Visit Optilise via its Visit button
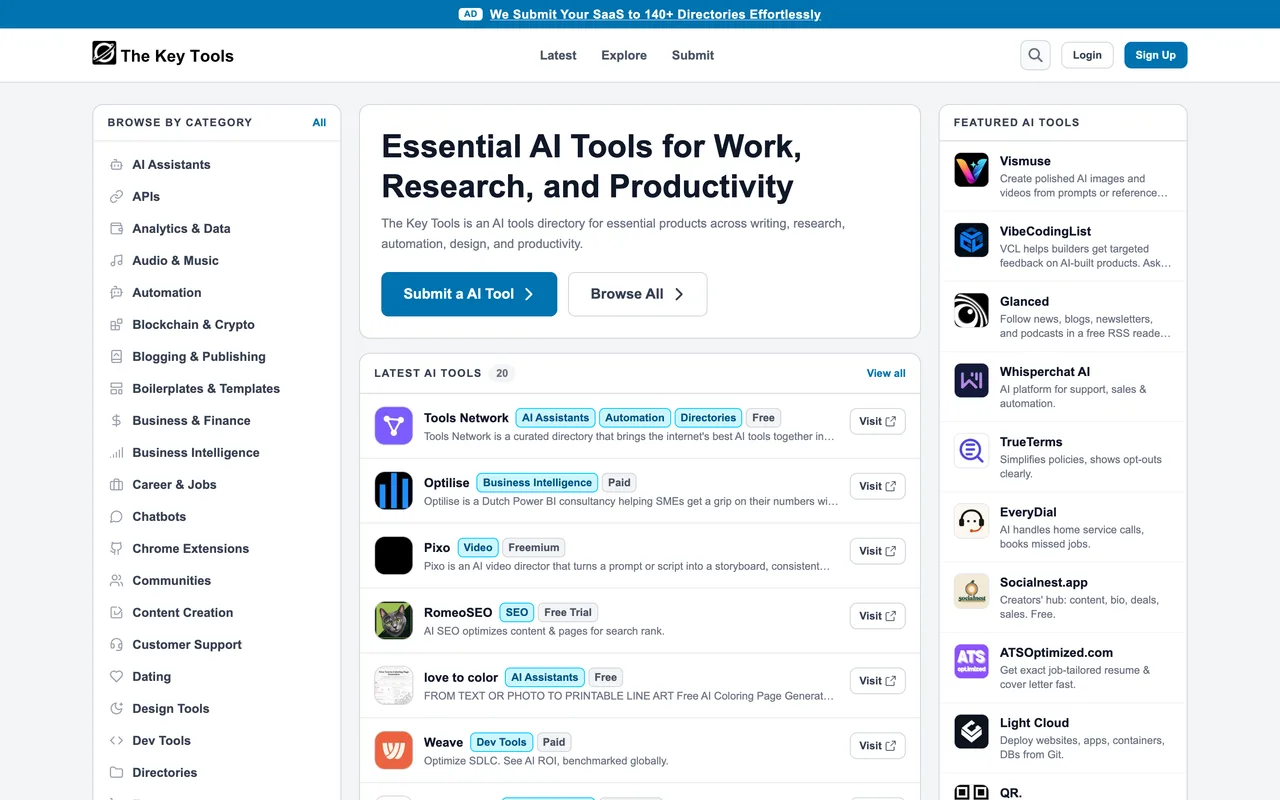This screenshot has height=800, width=1280. point(878,486)
